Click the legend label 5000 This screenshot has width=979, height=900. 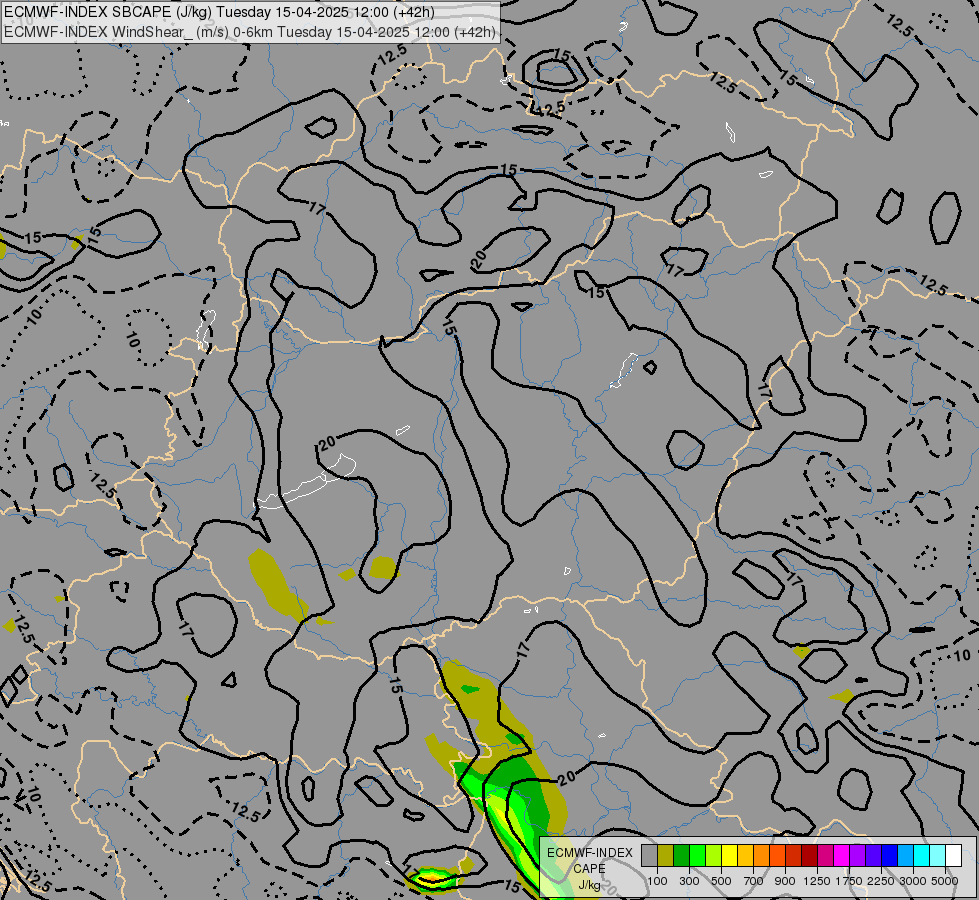click(x=945, y=881)
